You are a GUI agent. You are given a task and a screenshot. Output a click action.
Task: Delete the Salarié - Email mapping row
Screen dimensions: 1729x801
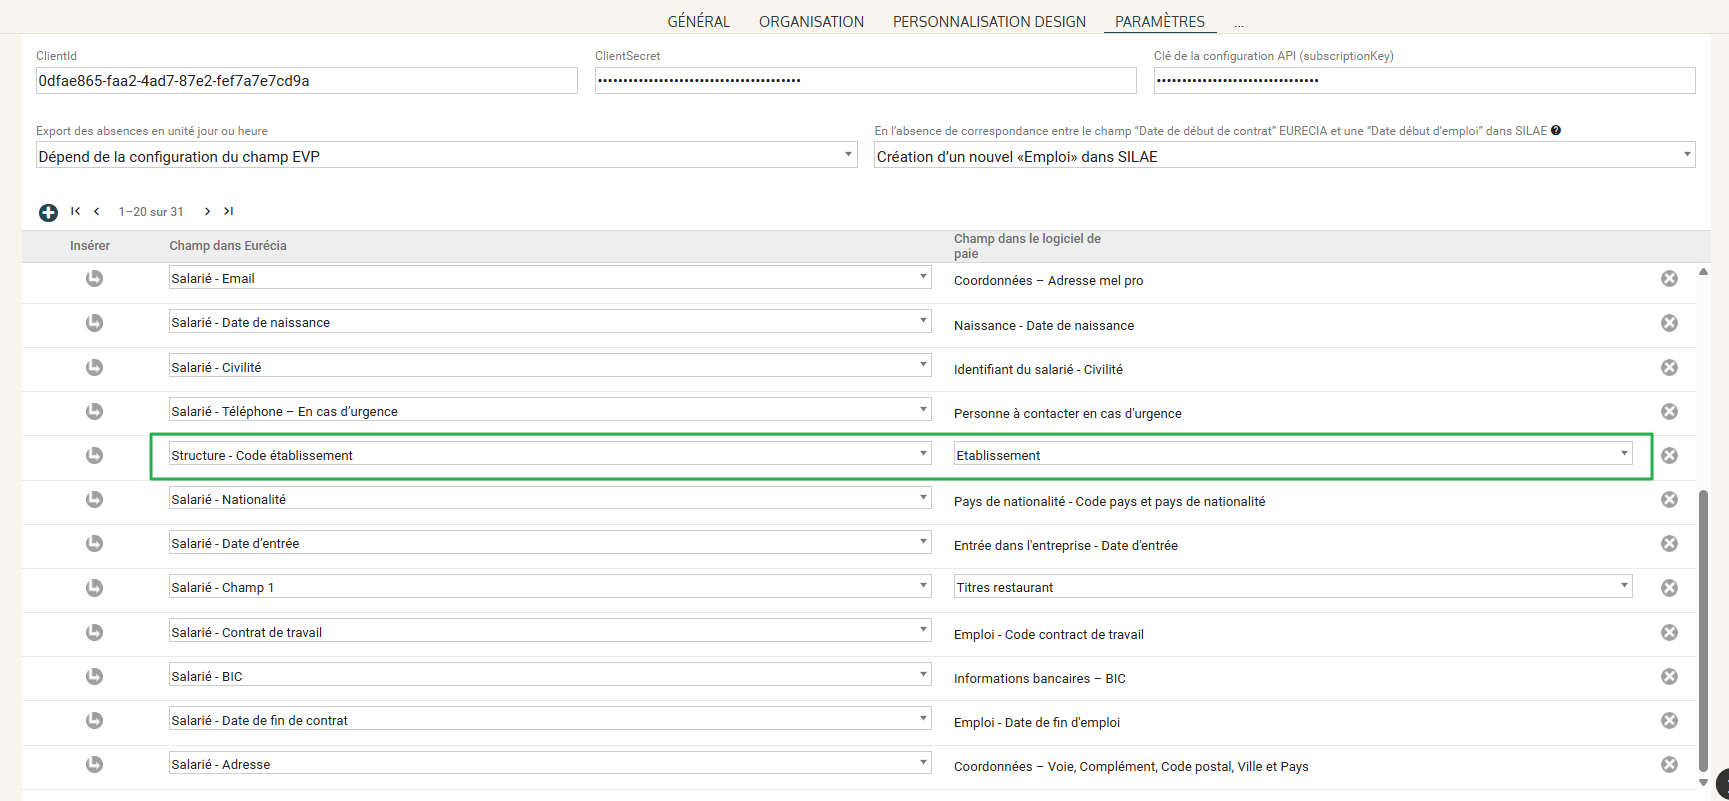pyautogui.click(x=1669, y=279)
